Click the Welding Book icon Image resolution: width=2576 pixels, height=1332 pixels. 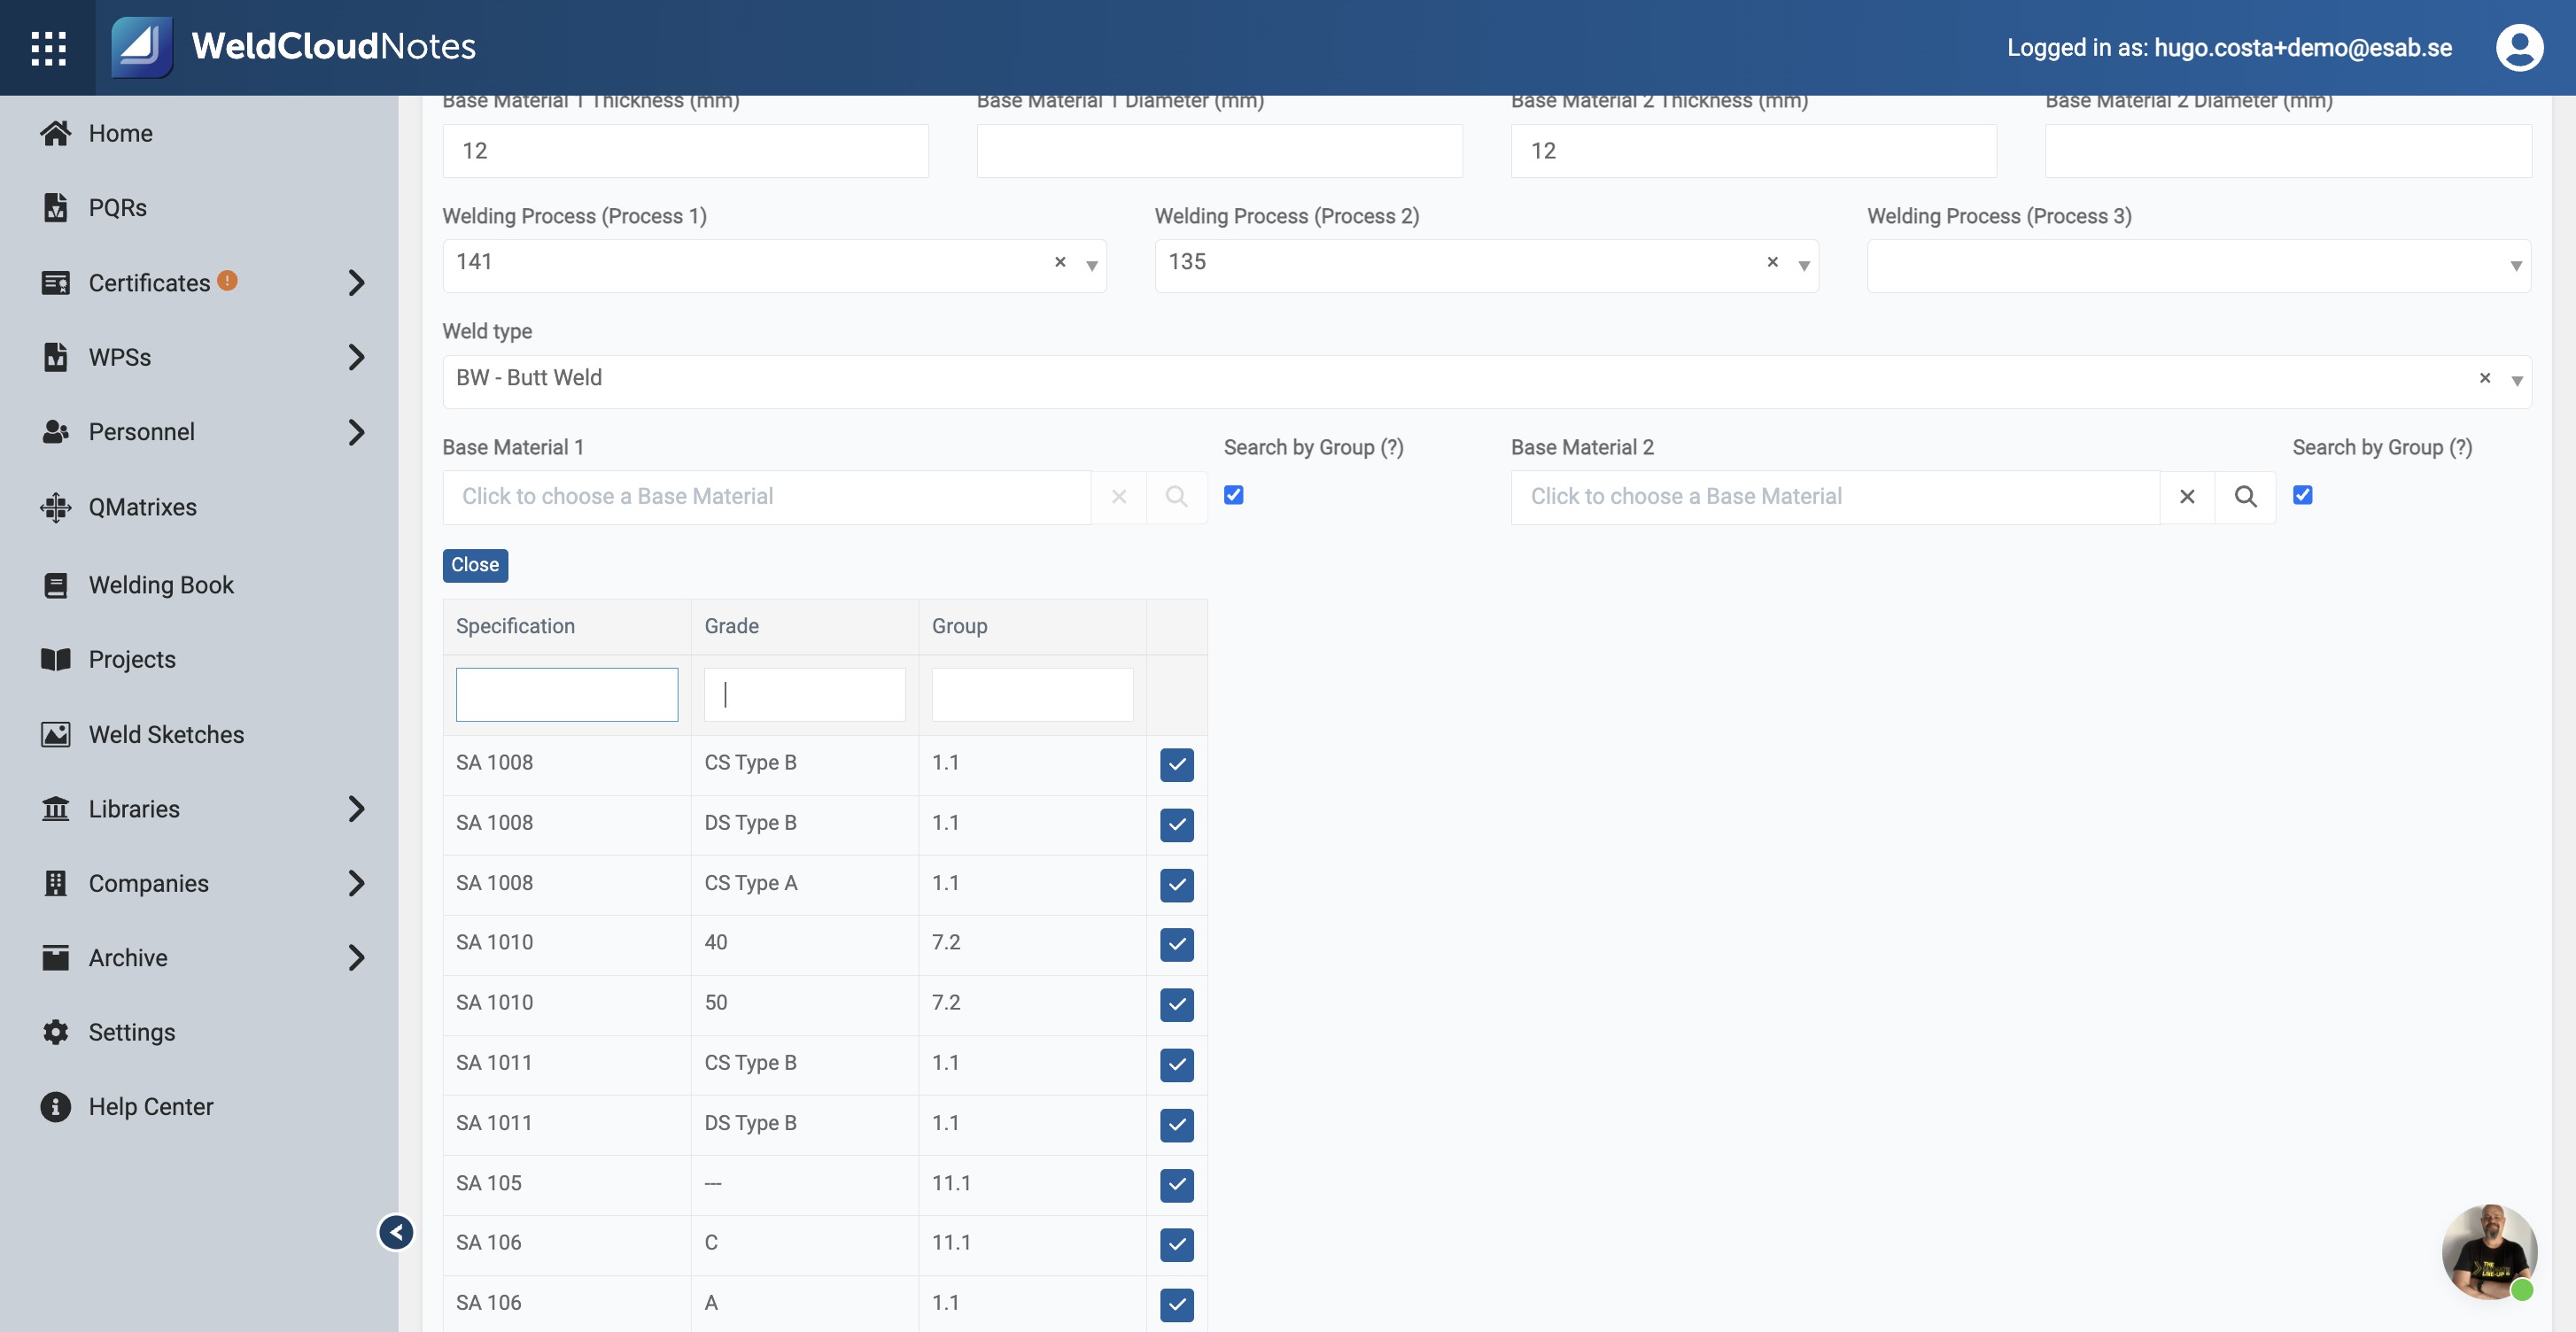[x=56, y=585]
